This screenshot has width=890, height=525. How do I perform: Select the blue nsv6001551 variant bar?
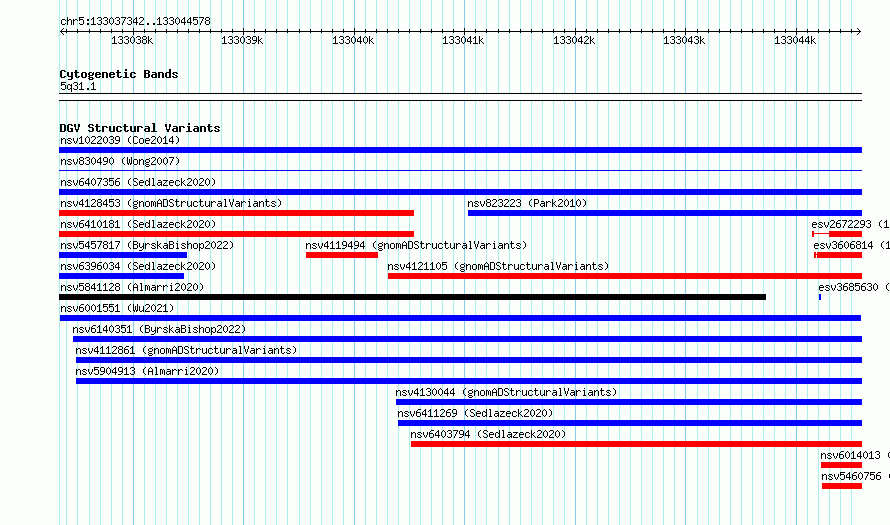[460, 318]
